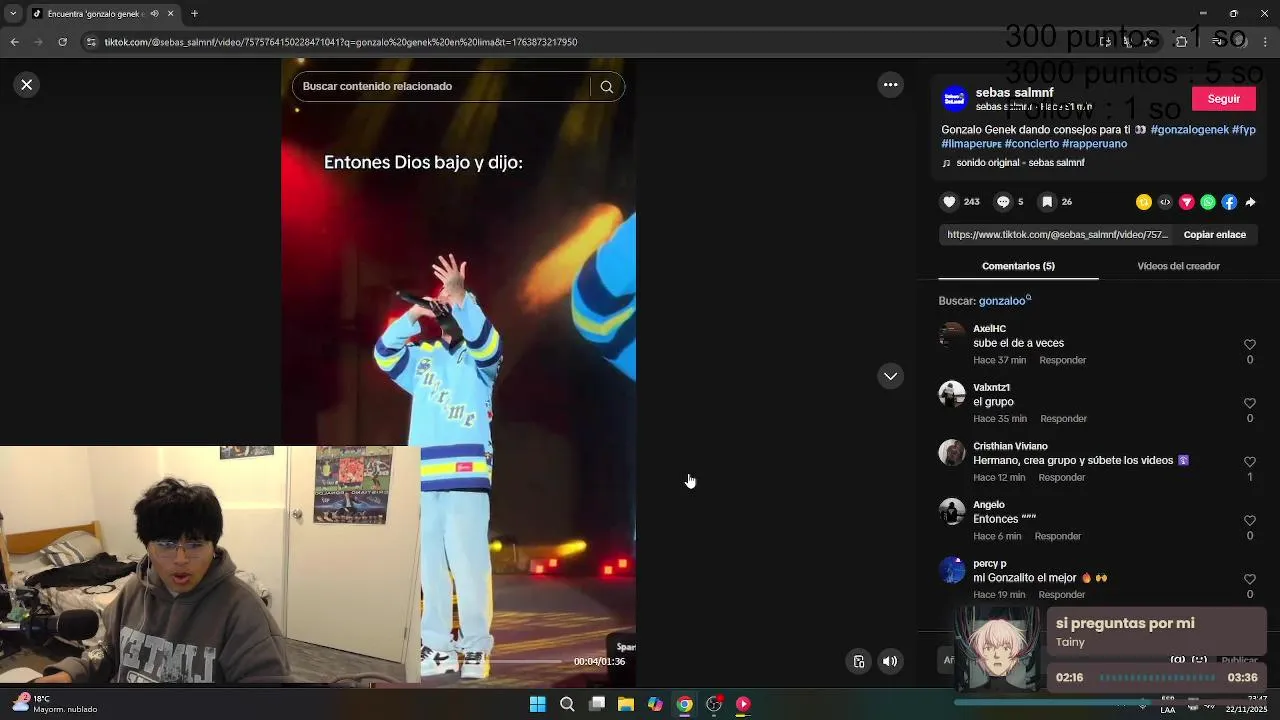The image size is (1280, 720).
Task: Click Copiar enlace button
Action: [1214, 235]
